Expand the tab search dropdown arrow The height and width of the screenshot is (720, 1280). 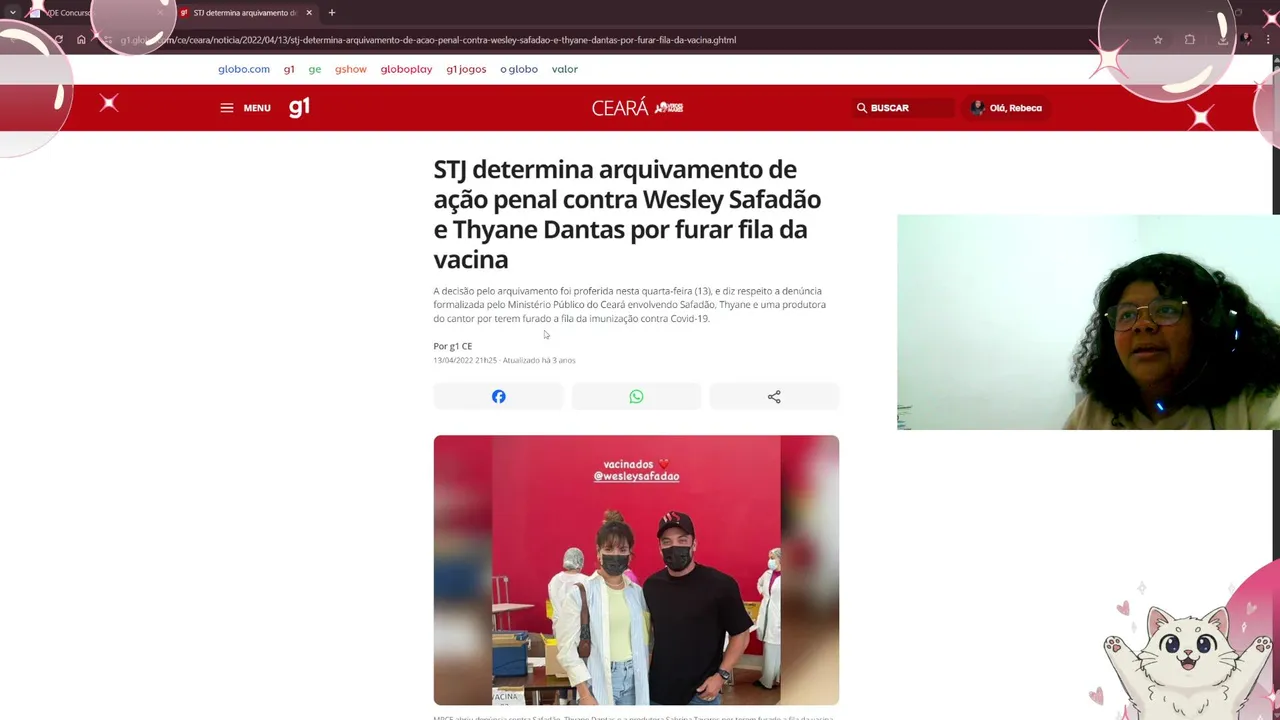click(x=12, y=13)
